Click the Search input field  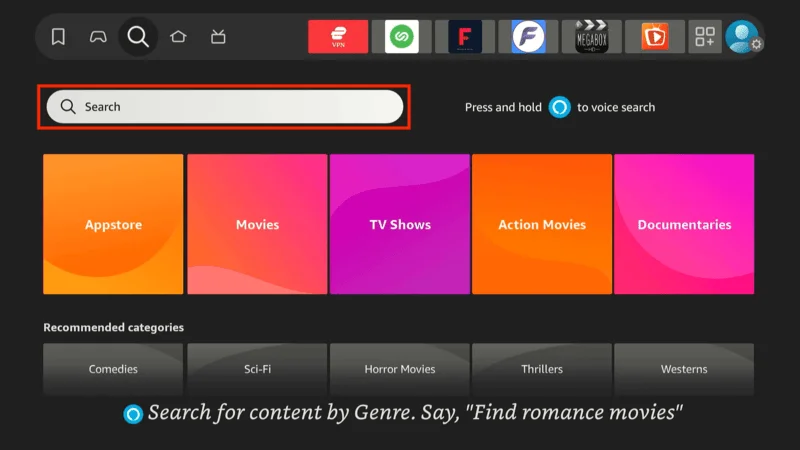(225, 107)
